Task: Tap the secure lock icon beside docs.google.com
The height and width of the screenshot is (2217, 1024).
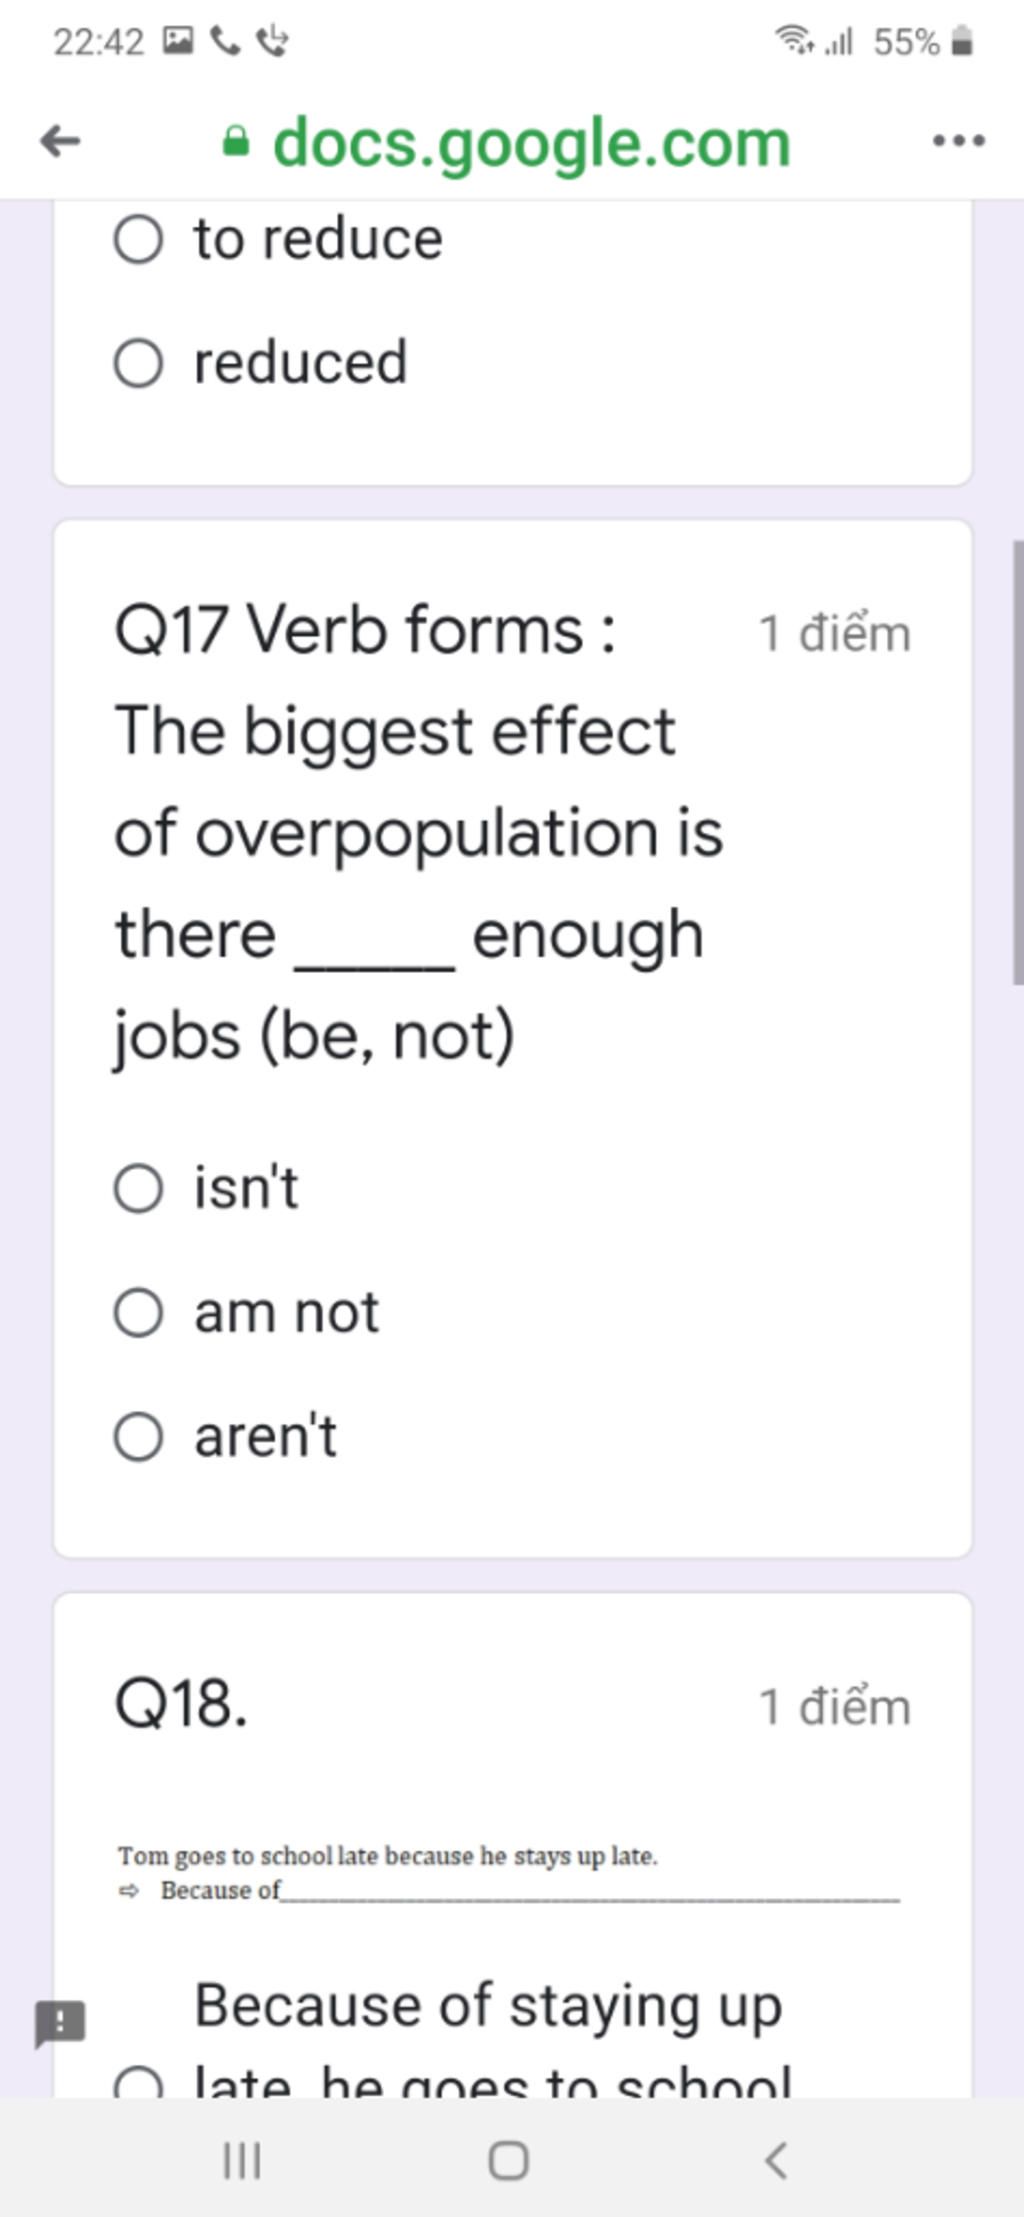Action: 235,142
